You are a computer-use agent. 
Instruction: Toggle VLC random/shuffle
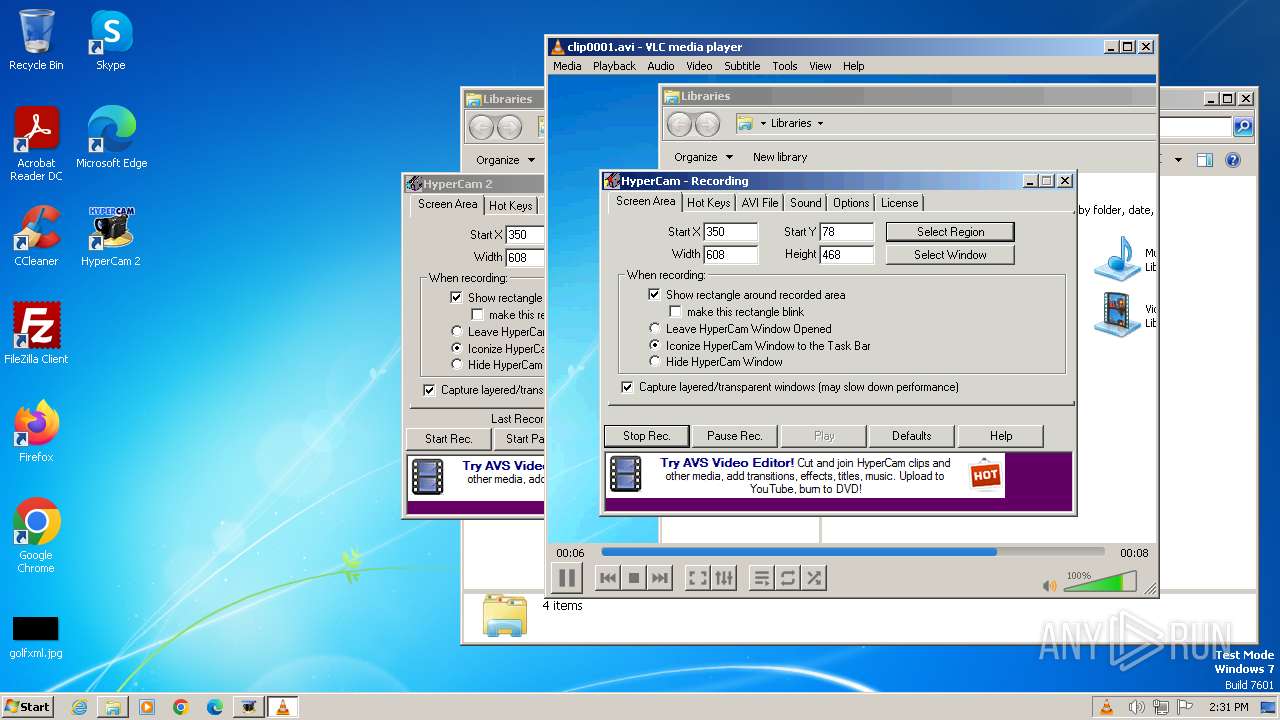click(x=814, y=578)
